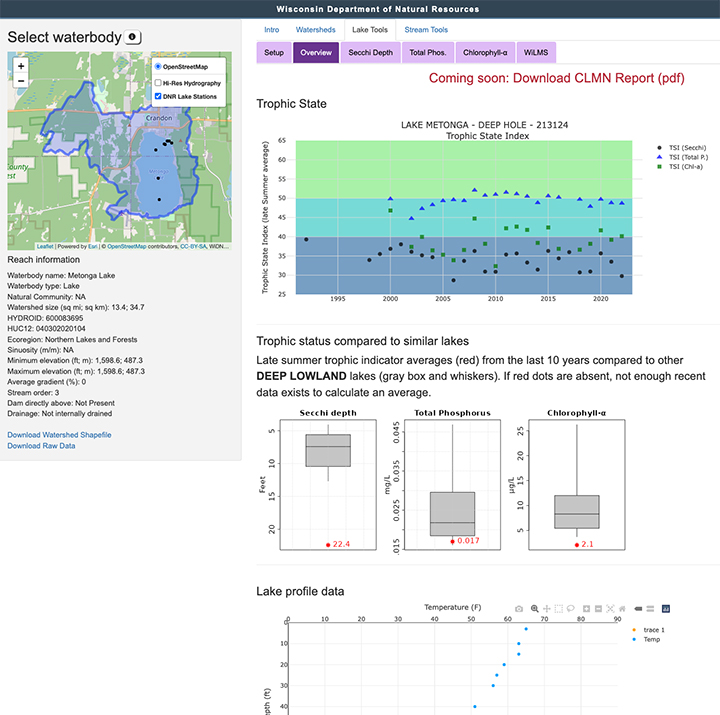720x715 pixels.
Task: Click the red 22.4 Secchi value
Action: point(341,544)
